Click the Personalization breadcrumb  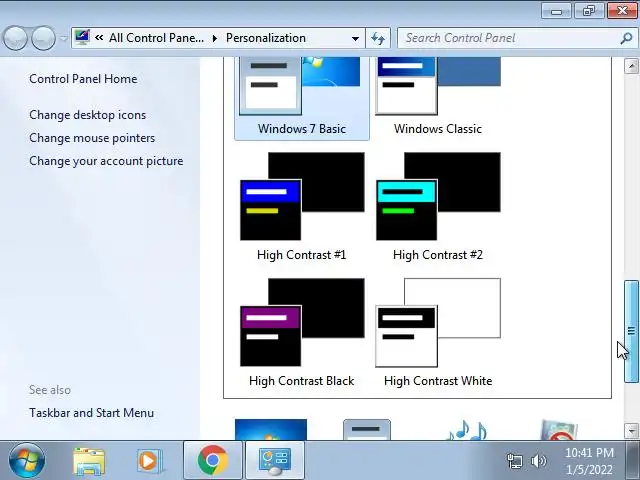point(266,38)
